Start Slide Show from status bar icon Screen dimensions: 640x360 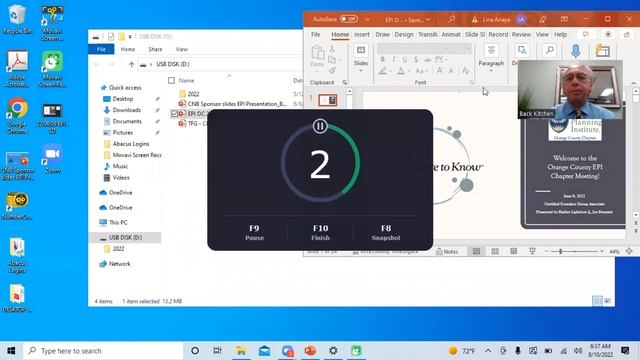(532, 251)
